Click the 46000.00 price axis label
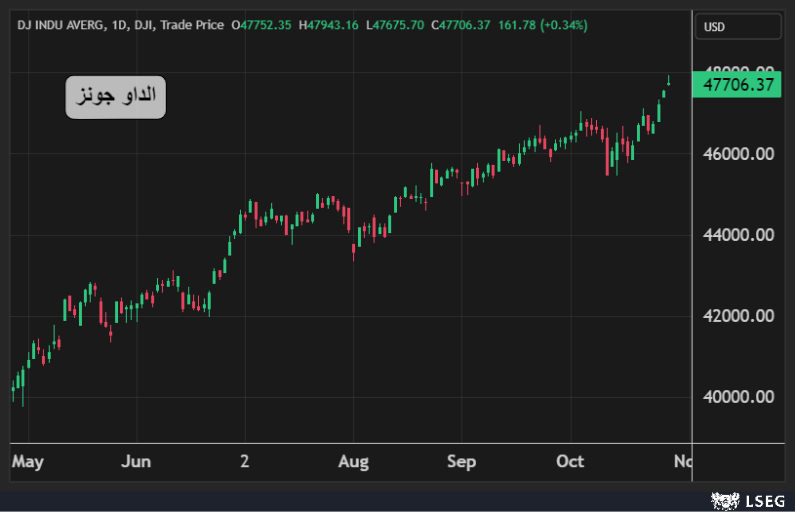Image resolution: width=795 pixels, height=512 pixels. 739,154
